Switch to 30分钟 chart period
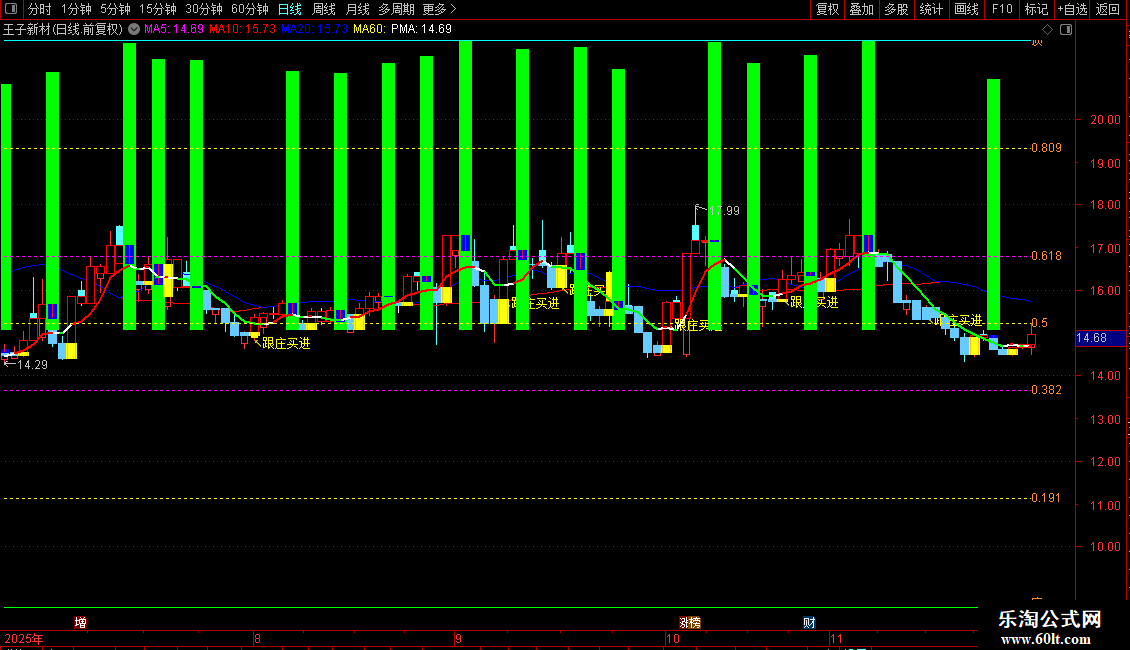 click(204, 9)
